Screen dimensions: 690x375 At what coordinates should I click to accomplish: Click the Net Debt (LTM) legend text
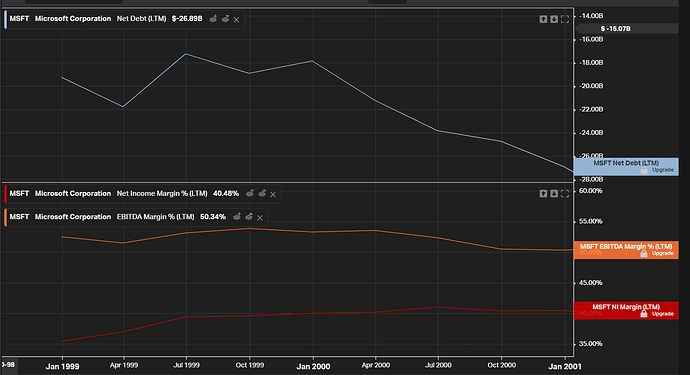[141, 18]
